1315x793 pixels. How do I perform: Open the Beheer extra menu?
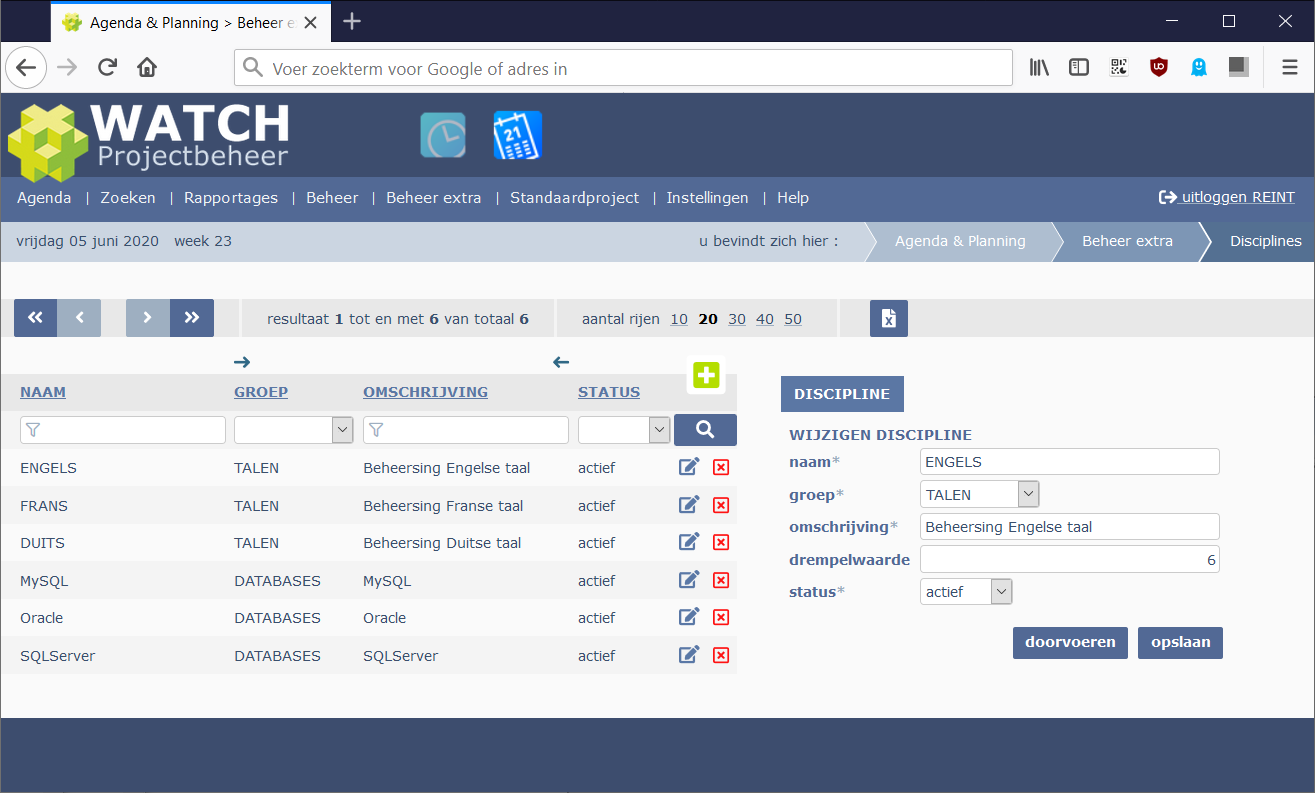434,198
